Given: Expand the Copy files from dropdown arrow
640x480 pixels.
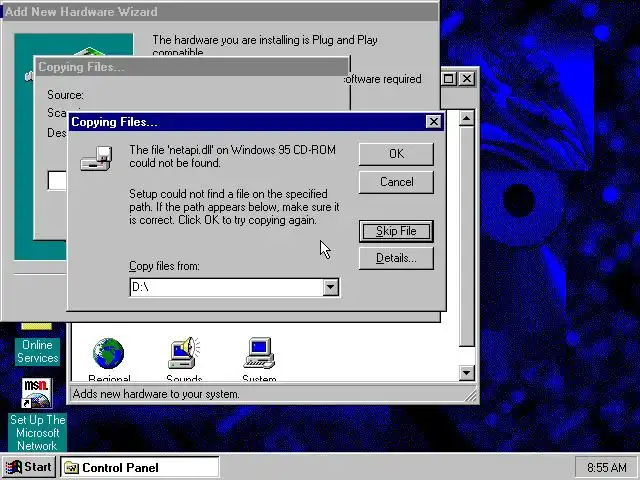Looking at the screenshot, I should pos(331,287).
